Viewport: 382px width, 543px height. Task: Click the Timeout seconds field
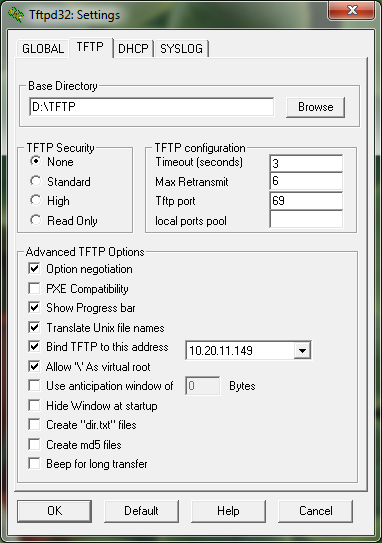tap(306, 163)
